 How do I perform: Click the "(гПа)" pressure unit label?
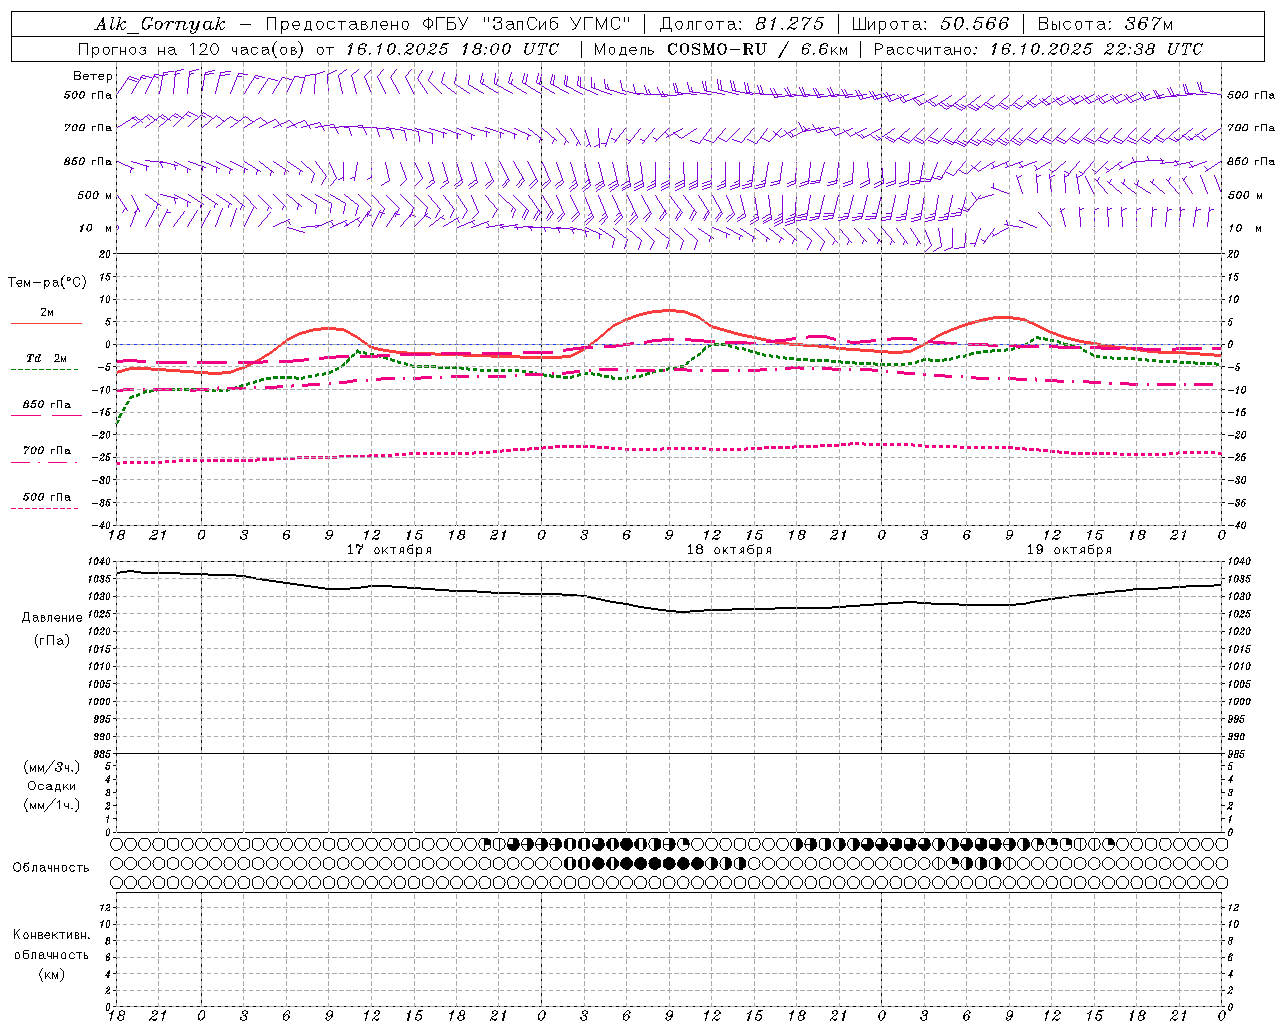point(52,640)
